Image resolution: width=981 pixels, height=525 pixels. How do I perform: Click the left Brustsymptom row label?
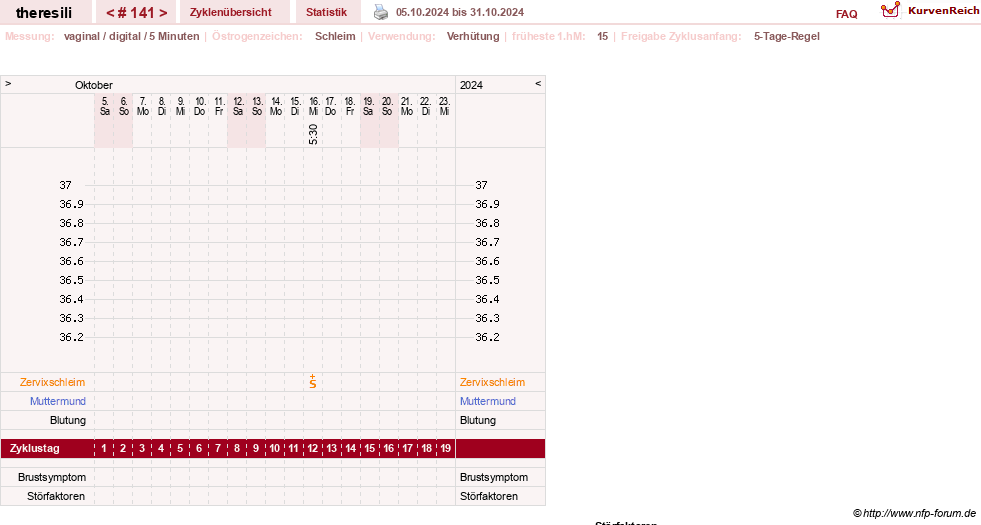click(52, 477)
